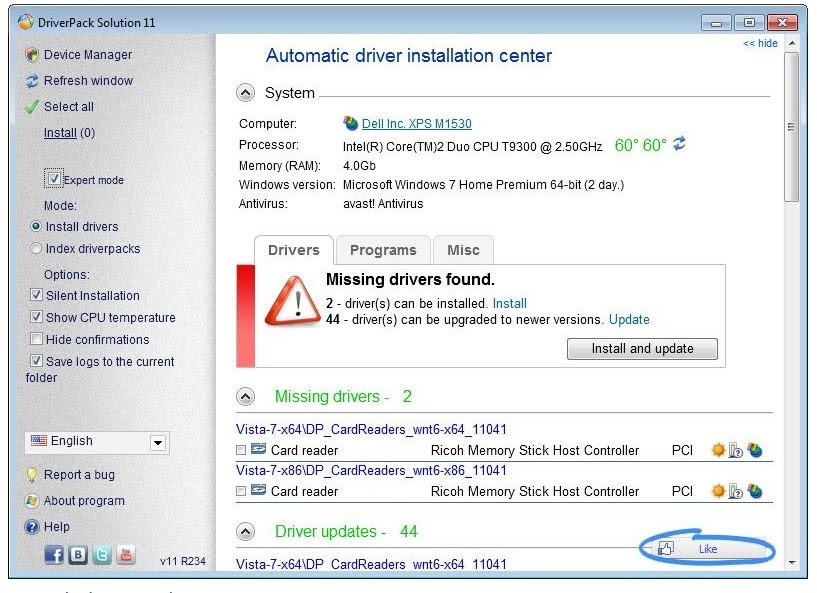The height and width of the screenshot is (593, 817).
Task: Click the About program text
Action: (x=84, y=501)
